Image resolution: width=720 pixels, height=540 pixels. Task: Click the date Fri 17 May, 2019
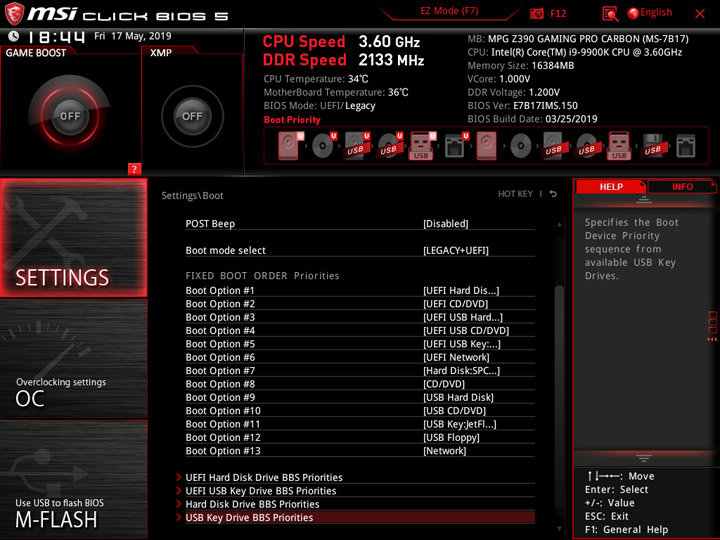(x=133, y=36)
